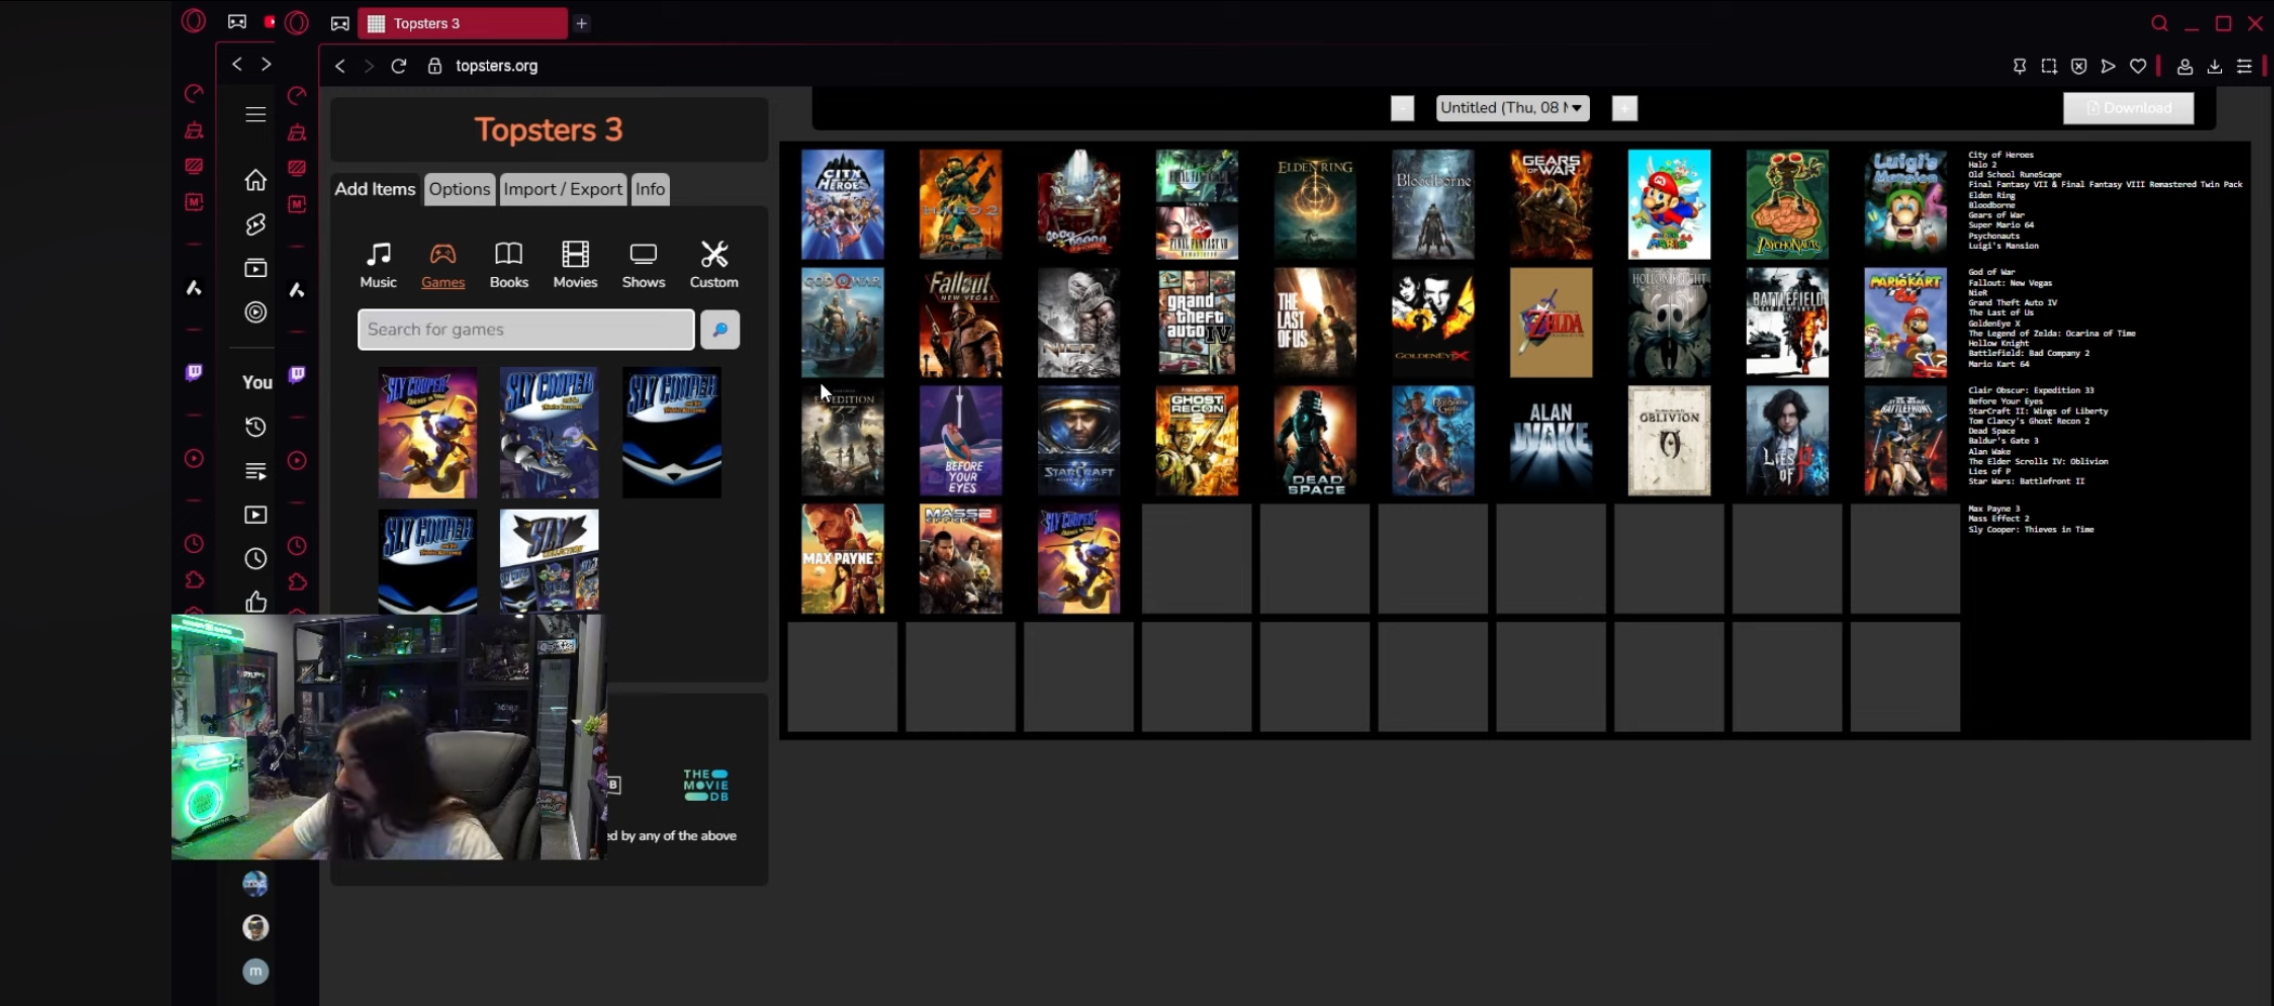
Task: Select the Mass Effect 2 cover
Action: click(960, 558)
